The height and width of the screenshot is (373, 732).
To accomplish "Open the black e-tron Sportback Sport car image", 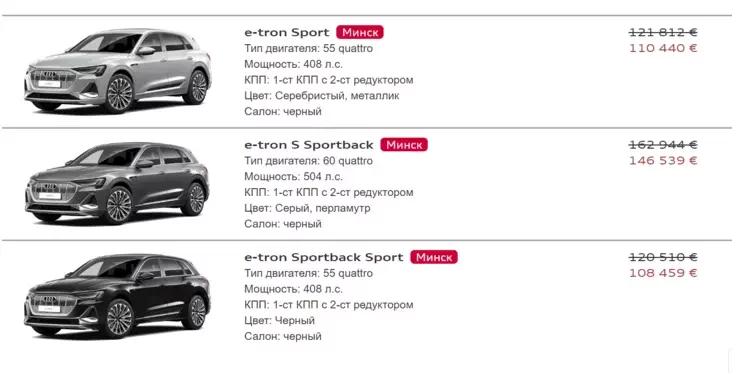I will 117,296.
